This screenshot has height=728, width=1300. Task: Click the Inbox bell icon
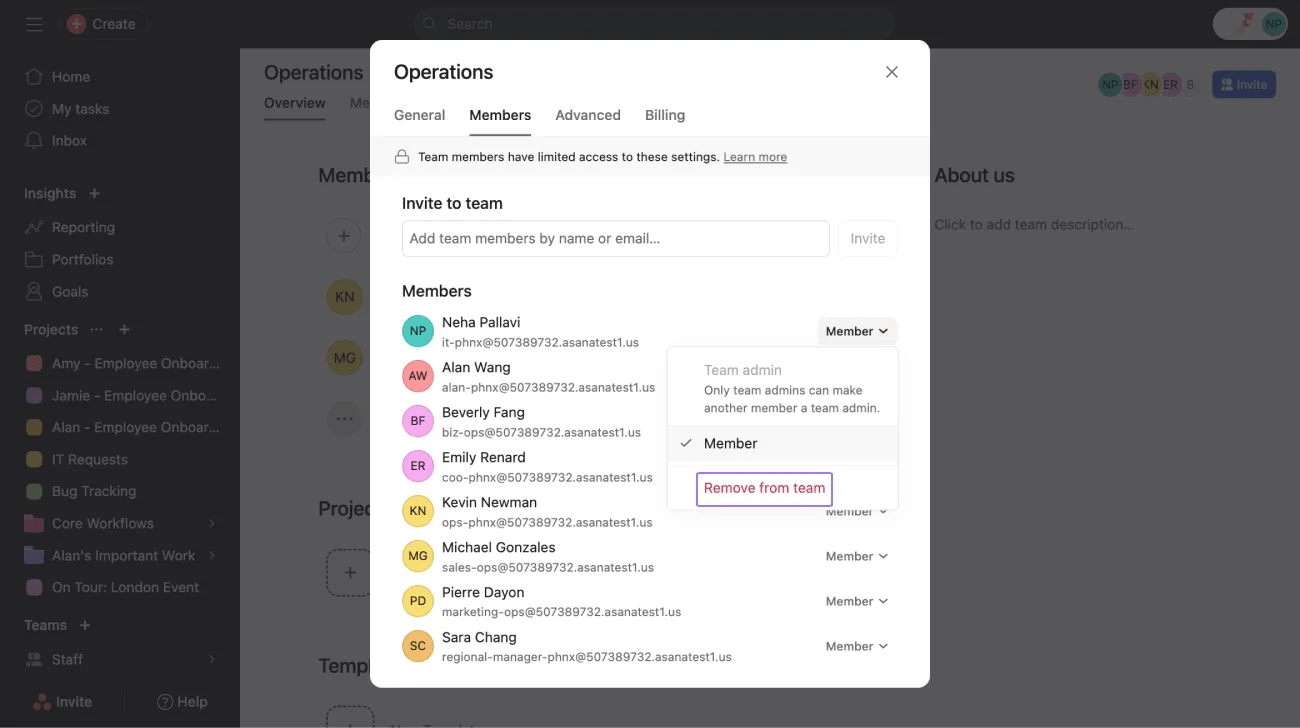point(34,141)
